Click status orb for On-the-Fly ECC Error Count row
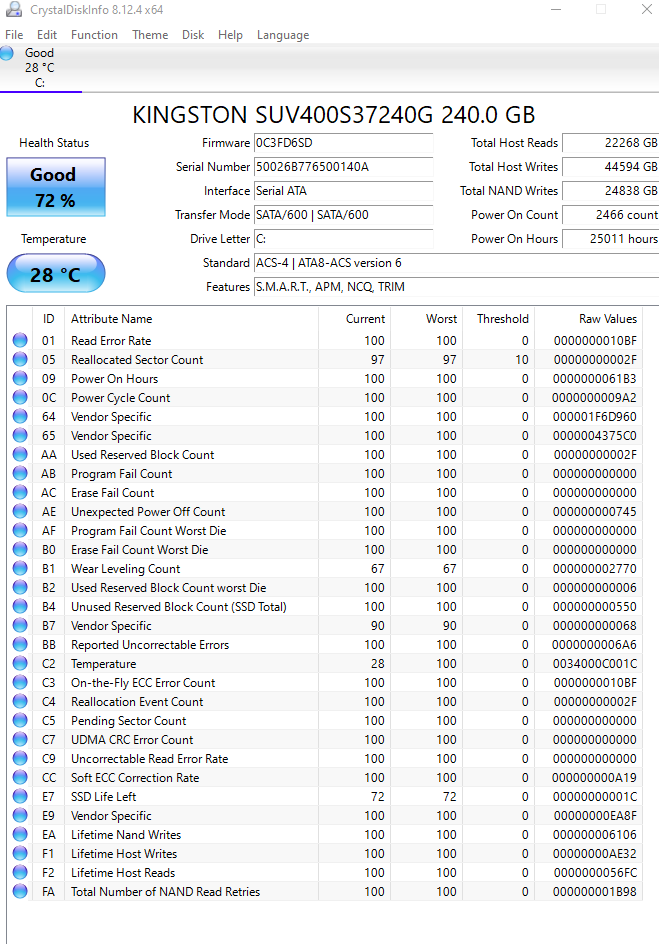659x944 pixels. tap(20, 682)
